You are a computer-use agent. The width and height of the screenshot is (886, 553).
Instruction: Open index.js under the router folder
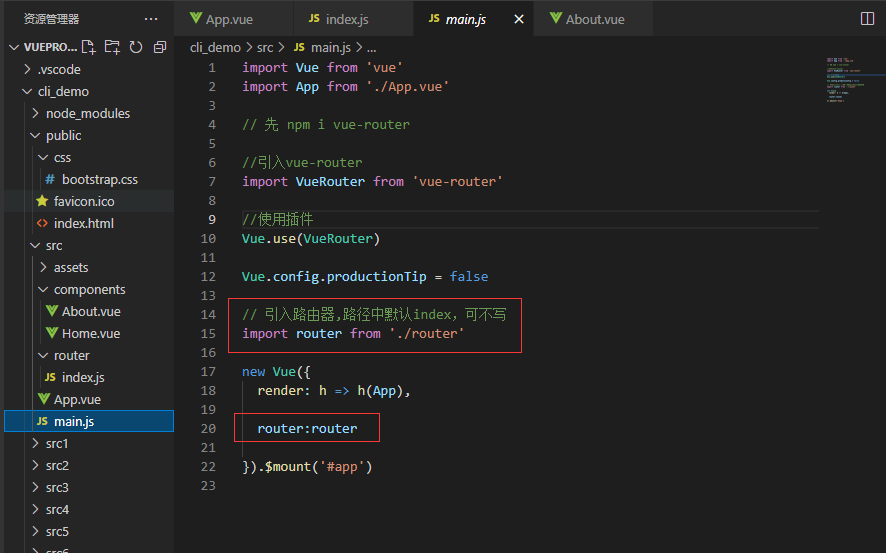click(89, 377)
